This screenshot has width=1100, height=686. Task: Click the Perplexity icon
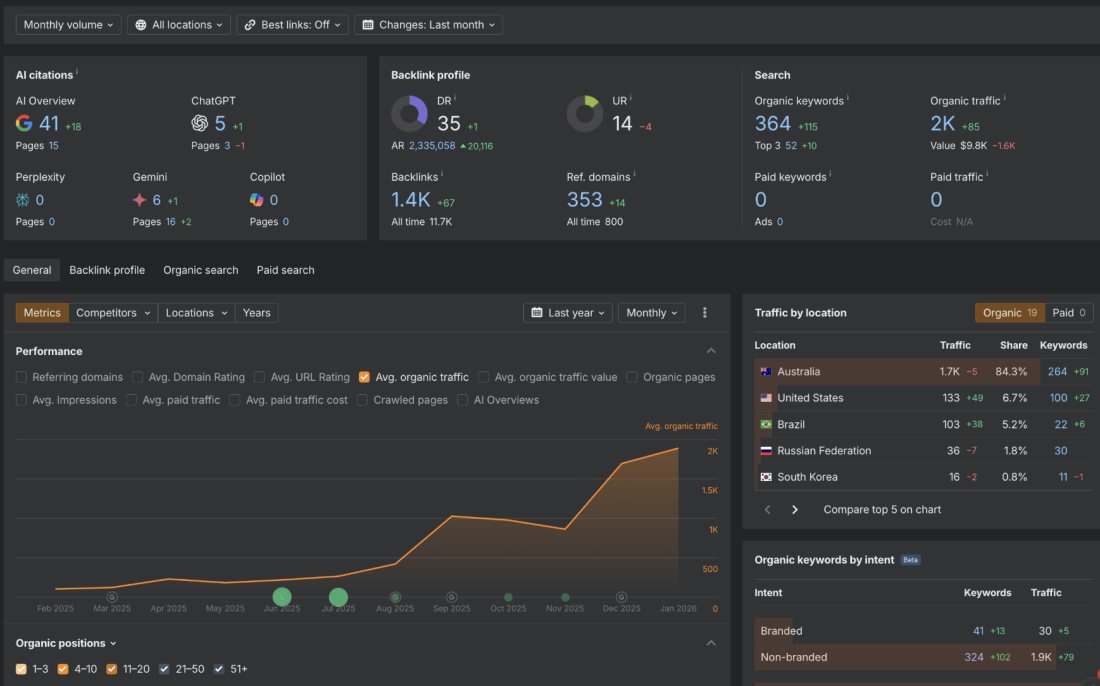click(22, 199)
